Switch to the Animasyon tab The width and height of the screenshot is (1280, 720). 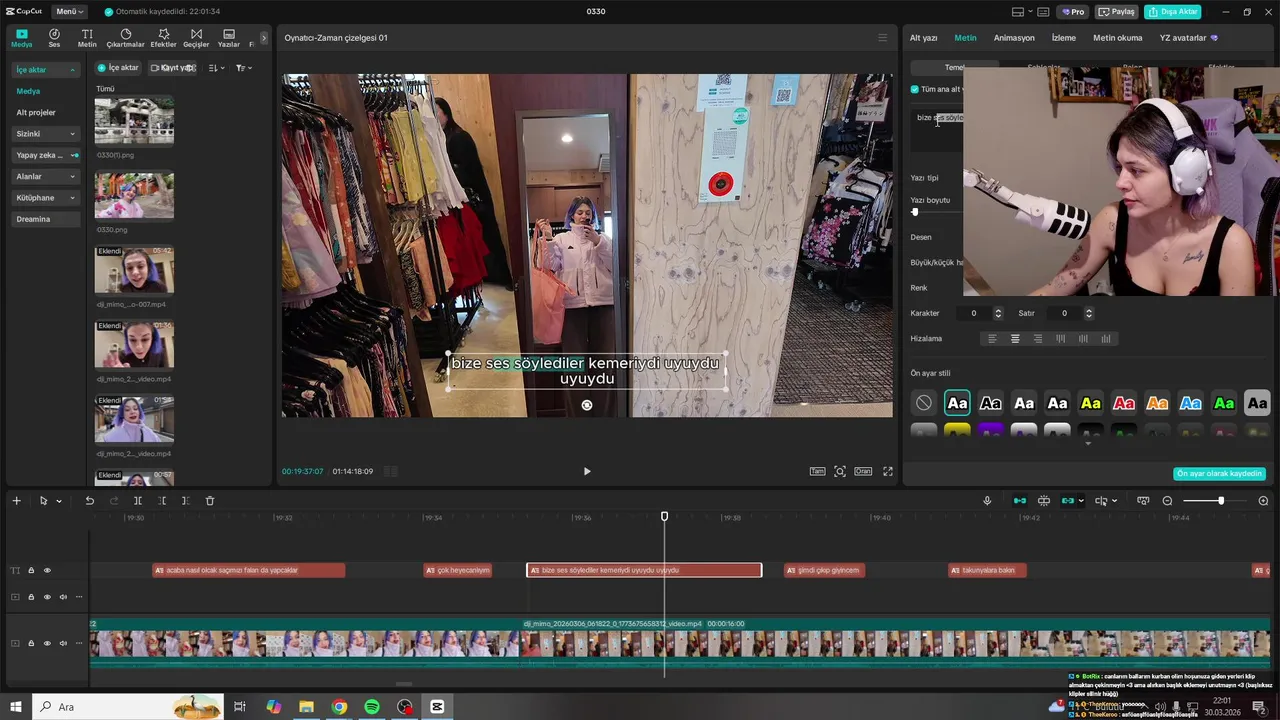[x=1014, y=38]
